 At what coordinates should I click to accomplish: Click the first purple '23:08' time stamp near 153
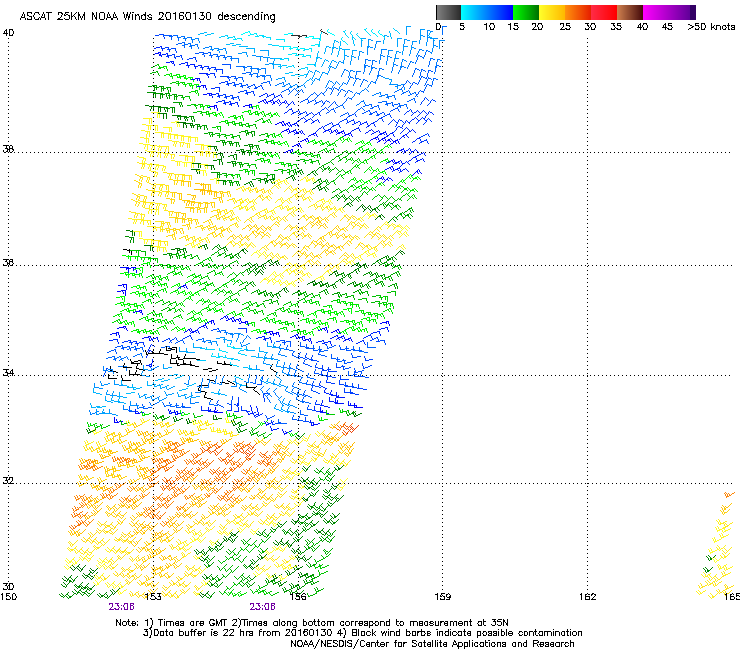pyautogui.click(x=121, y=607)
